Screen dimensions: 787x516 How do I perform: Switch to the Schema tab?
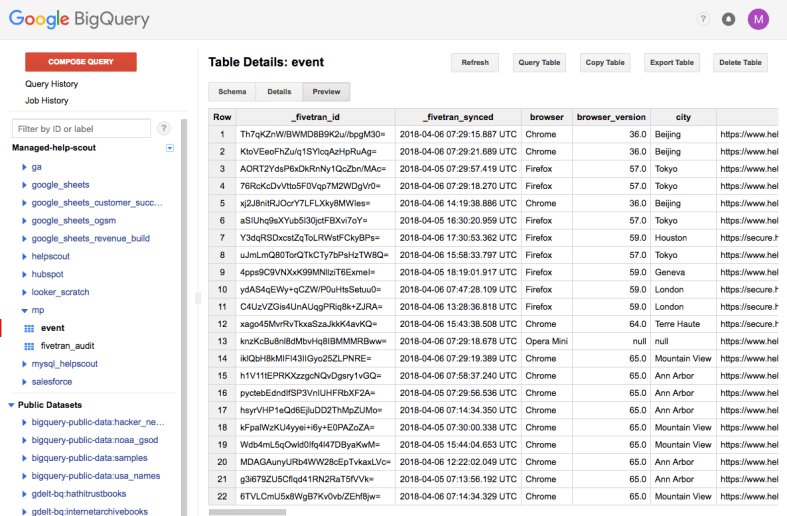232,91
